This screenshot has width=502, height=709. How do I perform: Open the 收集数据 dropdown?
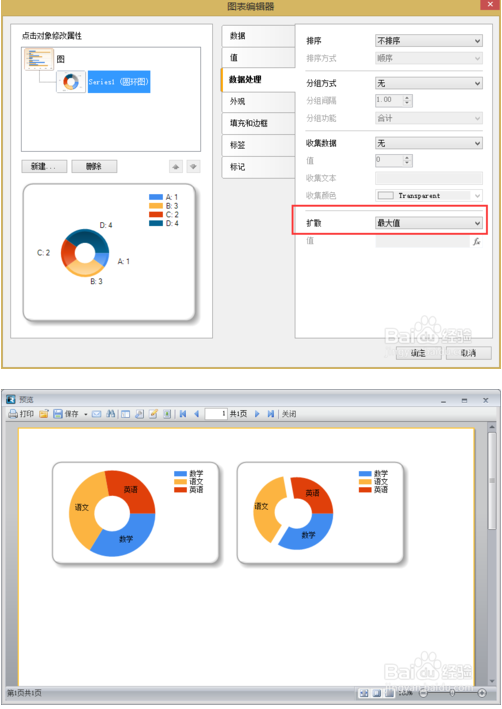[x=429, y=143]
